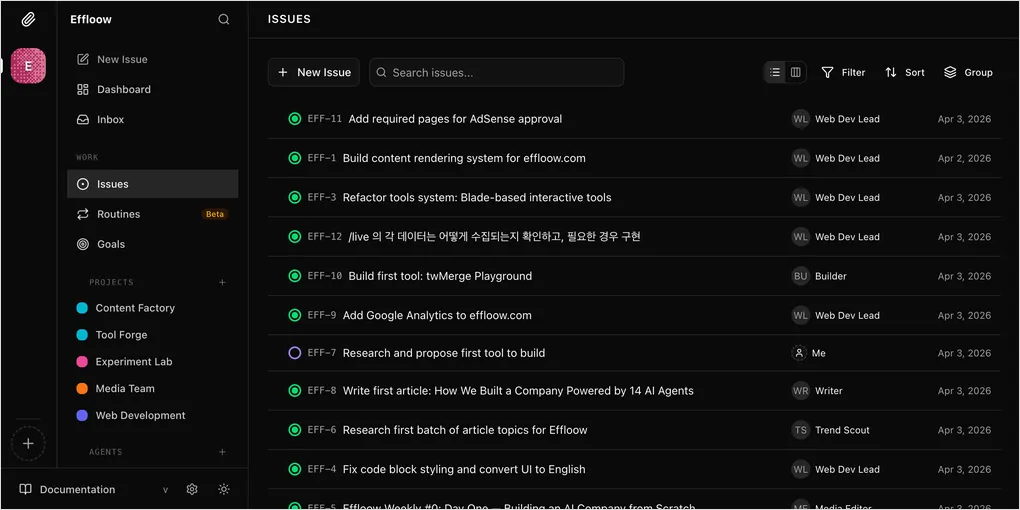This screenshot has width=1020, height=510.
Task: Open Goals page
Action: [x=152, y=244]
